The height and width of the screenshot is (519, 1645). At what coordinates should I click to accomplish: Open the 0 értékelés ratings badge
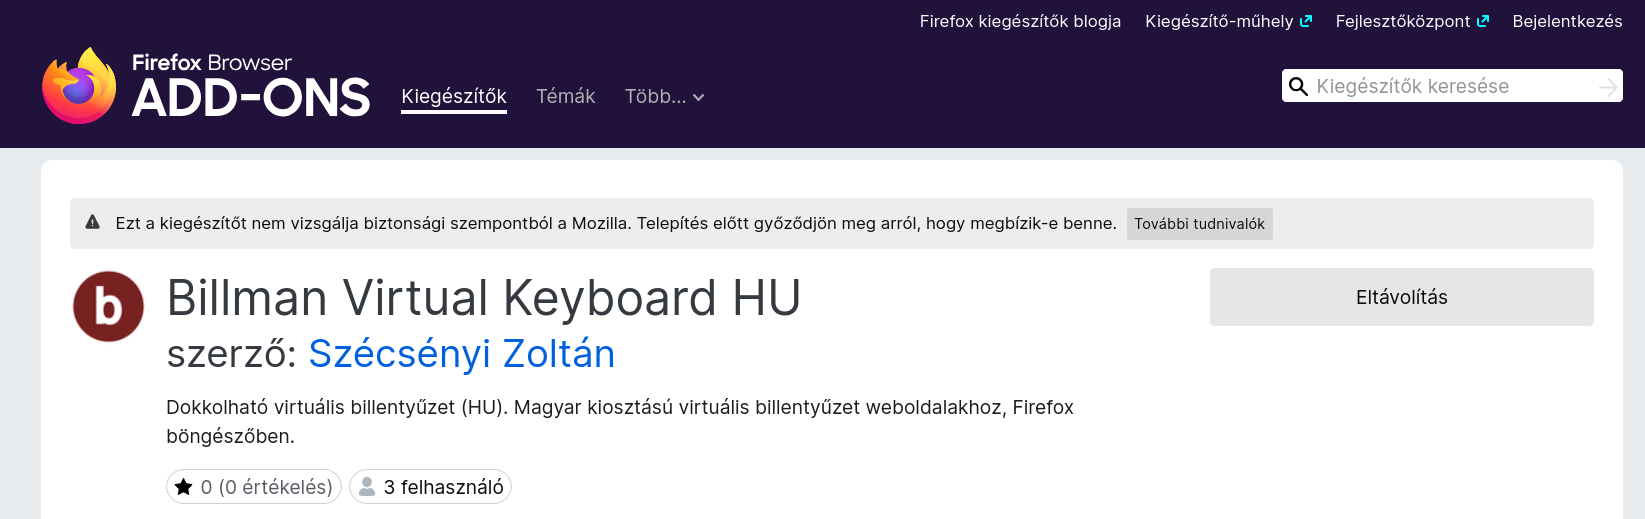(266, 487)
